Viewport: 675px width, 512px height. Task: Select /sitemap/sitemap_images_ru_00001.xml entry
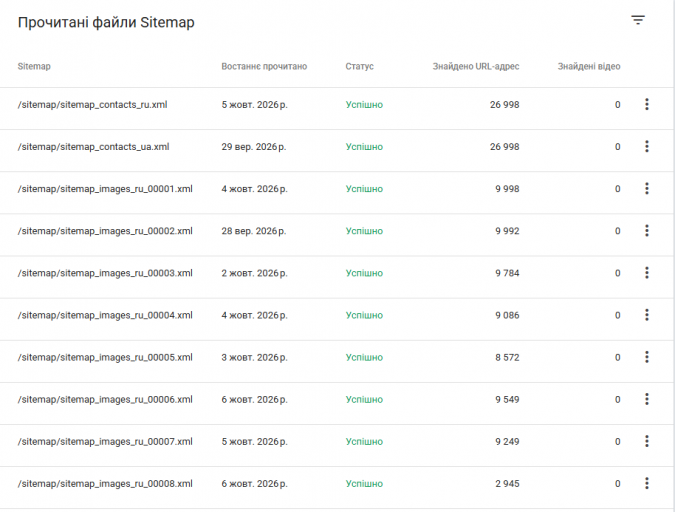105,189
